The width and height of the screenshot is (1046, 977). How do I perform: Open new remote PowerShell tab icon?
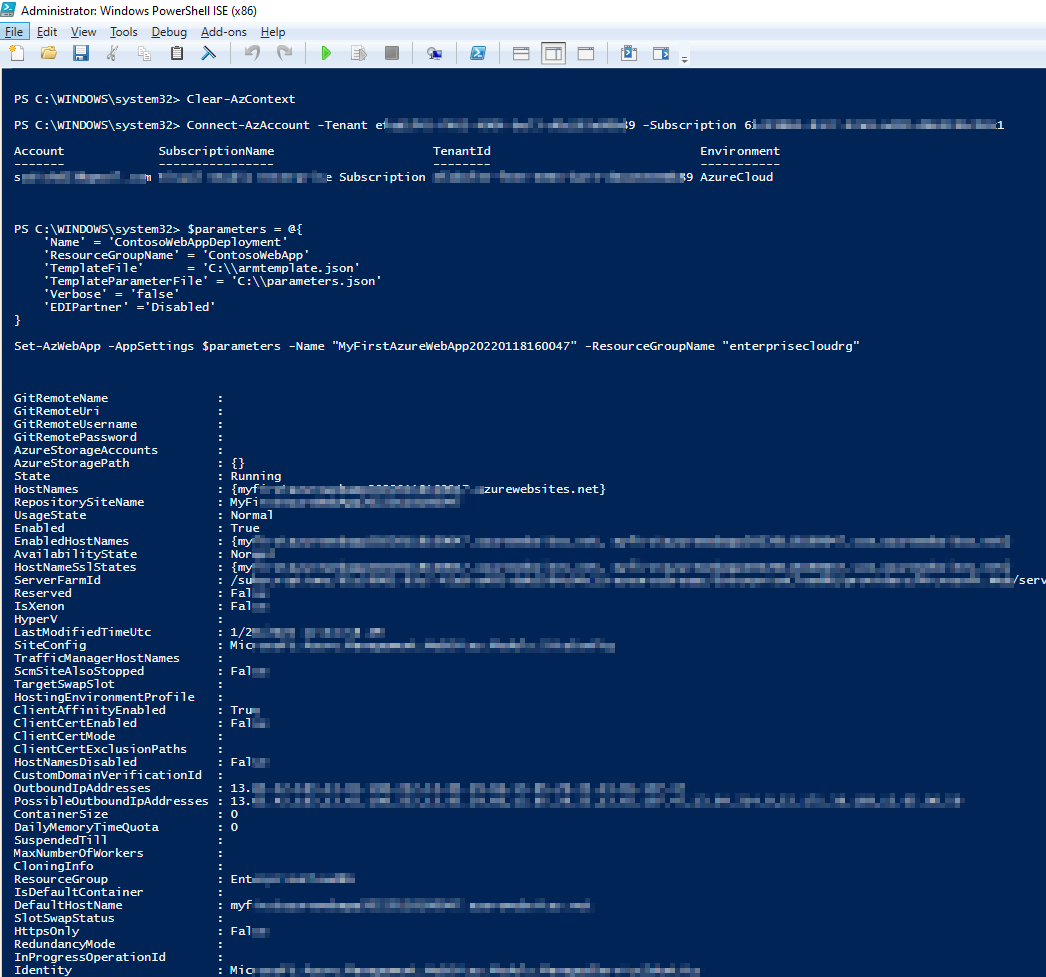coord(434,53)
